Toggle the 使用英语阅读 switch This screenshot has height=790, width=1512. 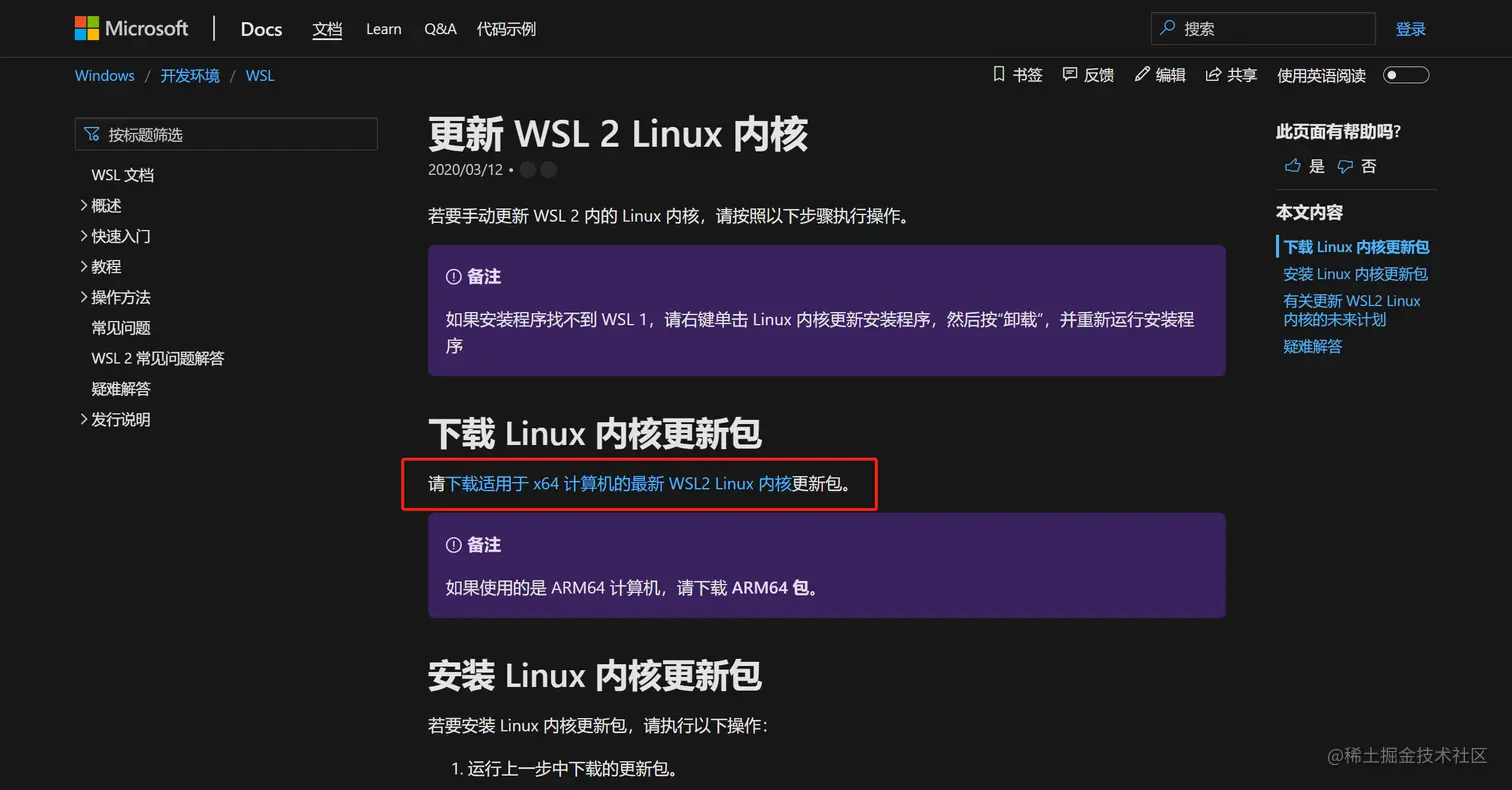click(x=1406, y=75)
